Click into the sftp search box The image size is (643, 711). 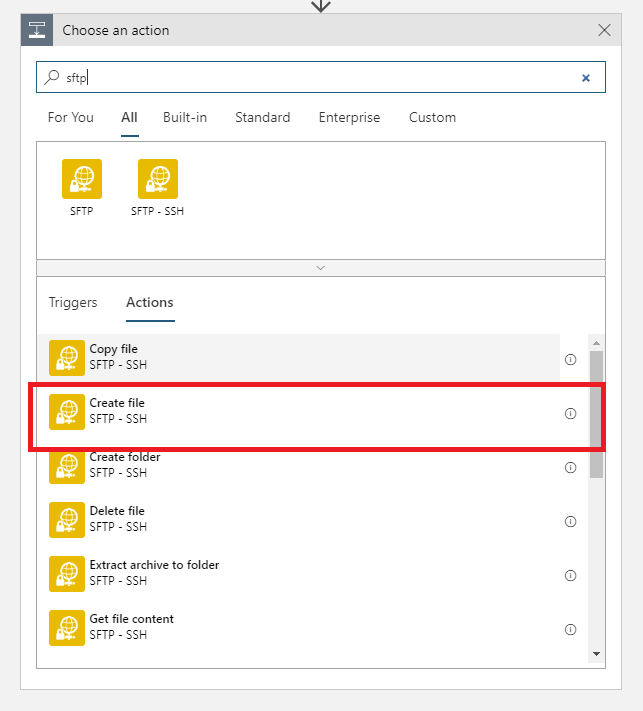321,77
